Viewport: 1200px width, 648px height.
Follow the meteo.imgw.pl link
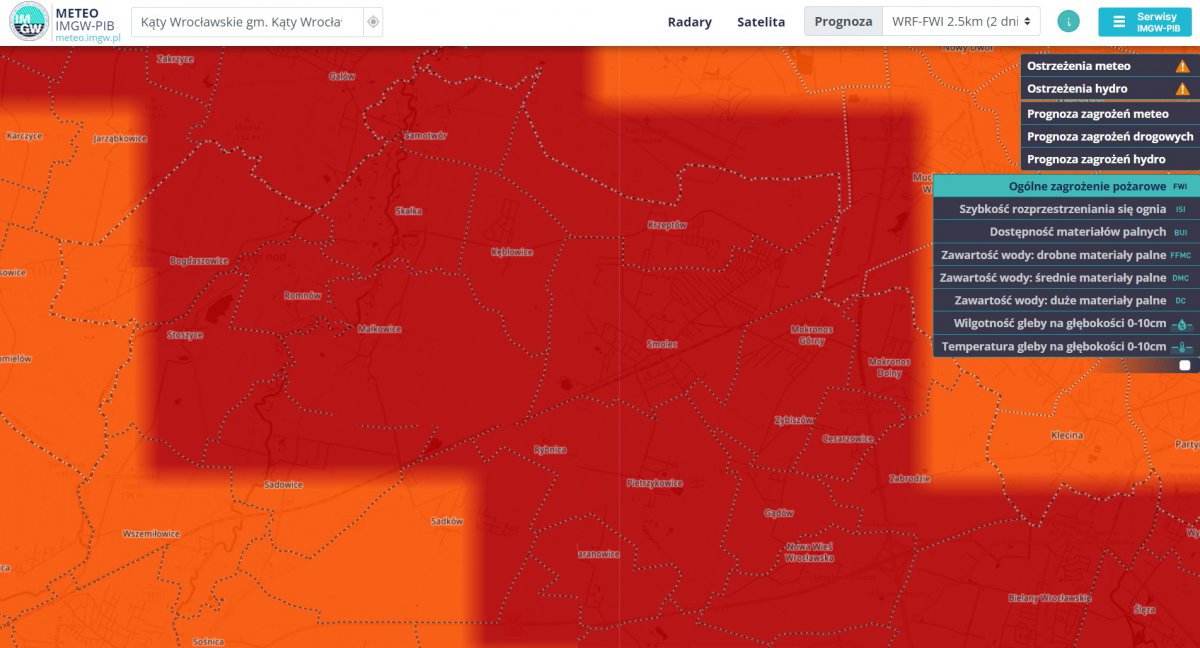[88, 37]
